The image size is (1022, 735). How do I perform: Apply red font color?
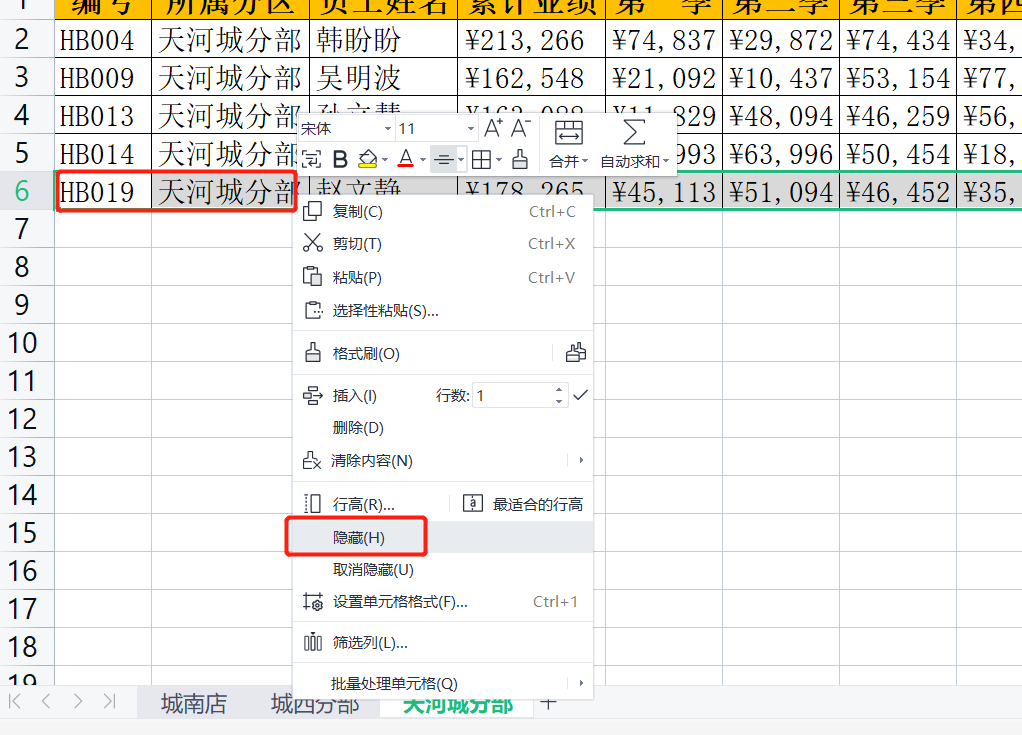[405, 159]
